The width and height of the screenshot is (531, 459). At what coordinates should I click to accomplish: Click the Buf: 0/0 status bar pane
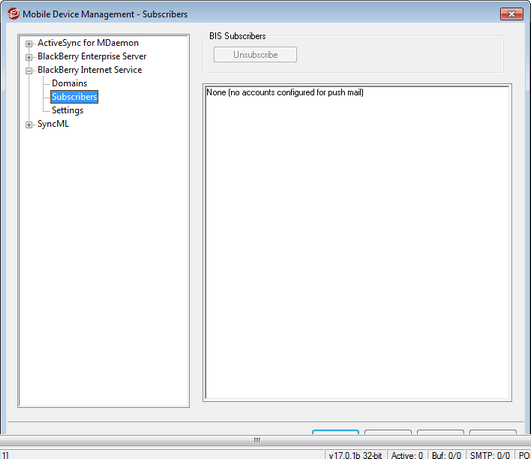point(446,455)
